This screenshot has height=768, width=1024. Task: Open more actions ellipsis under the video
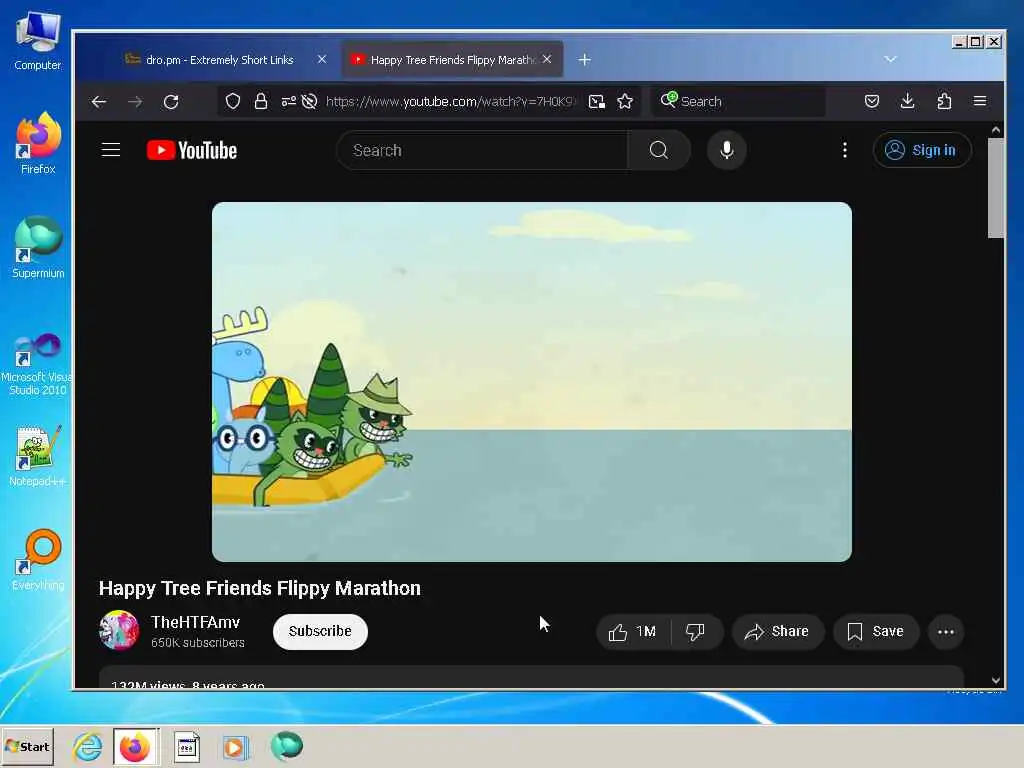coord(945,632)
